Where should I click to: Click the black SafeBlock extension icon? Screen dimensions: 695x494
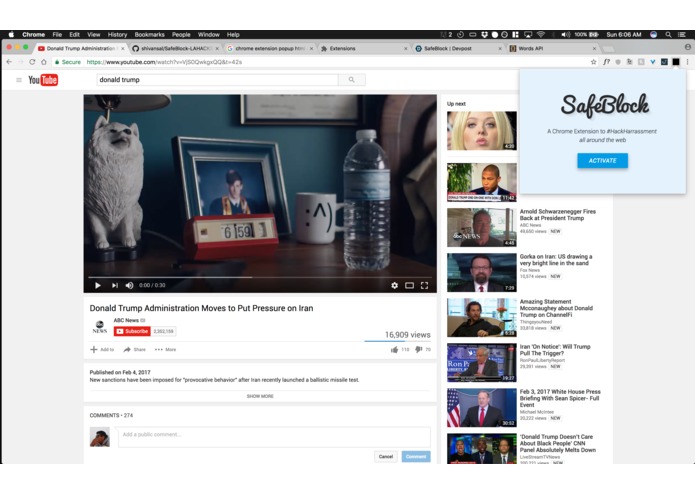coord(676,62)
